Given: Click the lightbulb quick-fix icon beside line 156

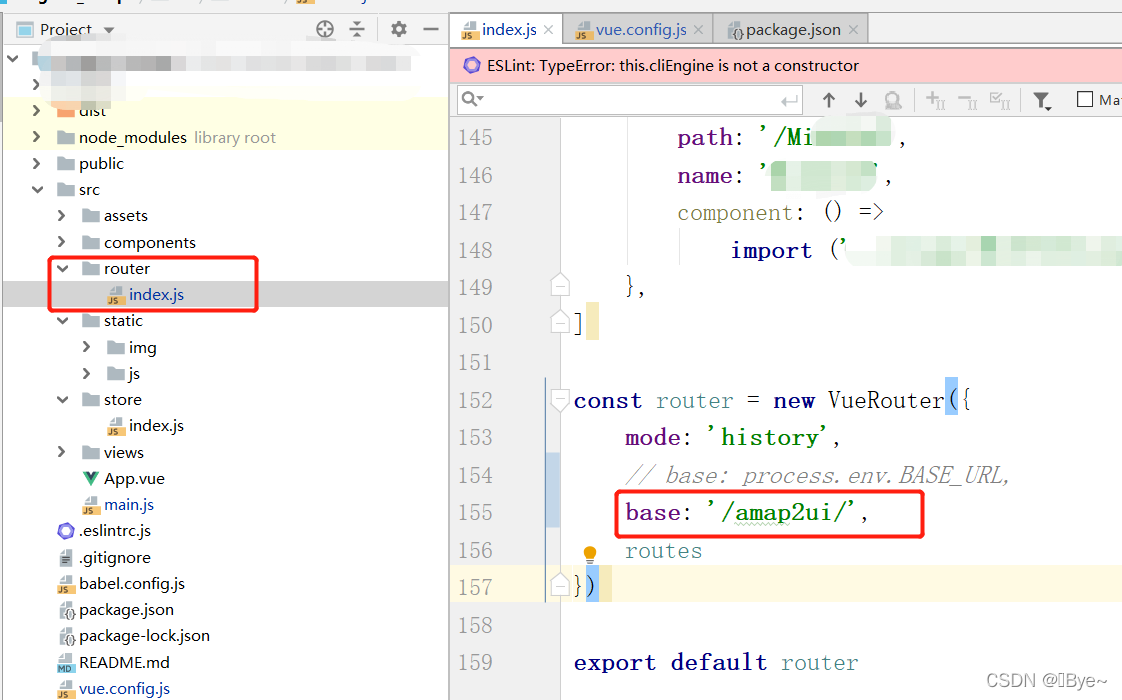Looking at the screenshot, I should (x=589, y=551).
